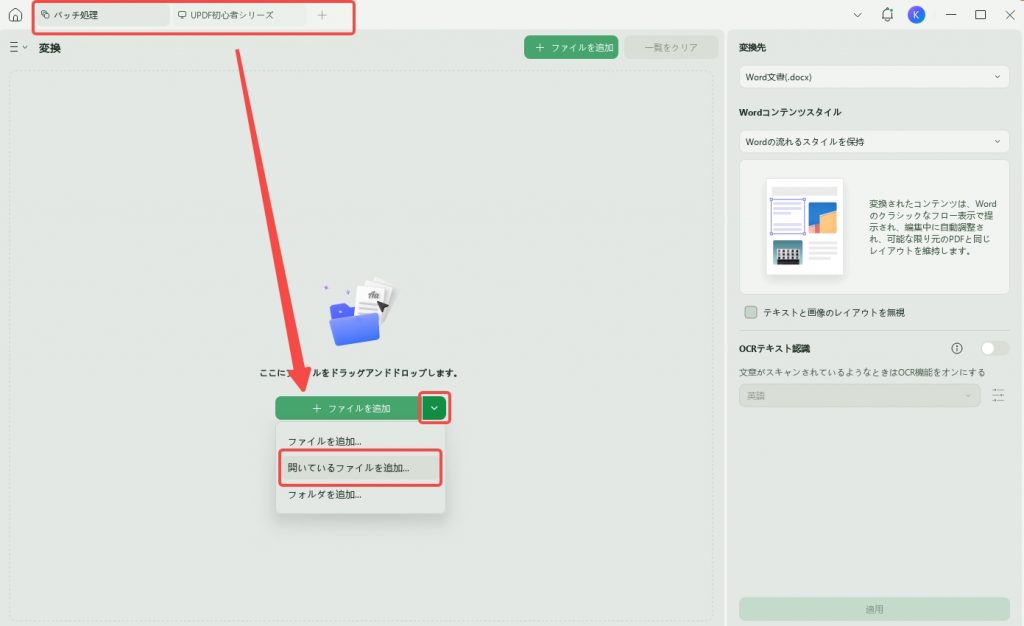
Task: Choose ファイルを追加... menu entry
Action: click(x=360, y=441)
